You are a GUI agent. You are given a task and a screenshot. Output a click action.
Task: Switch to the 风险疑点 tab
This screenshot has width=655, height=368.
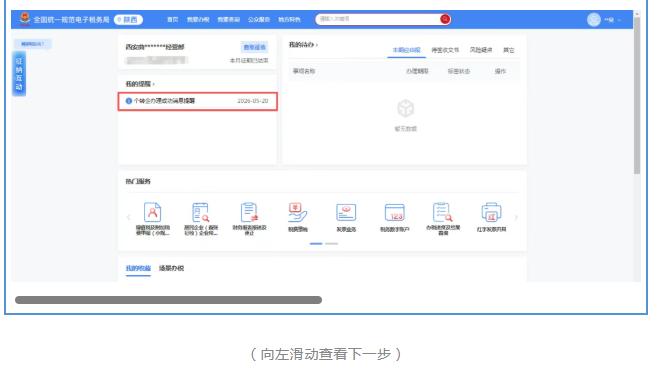coord(481,50)
